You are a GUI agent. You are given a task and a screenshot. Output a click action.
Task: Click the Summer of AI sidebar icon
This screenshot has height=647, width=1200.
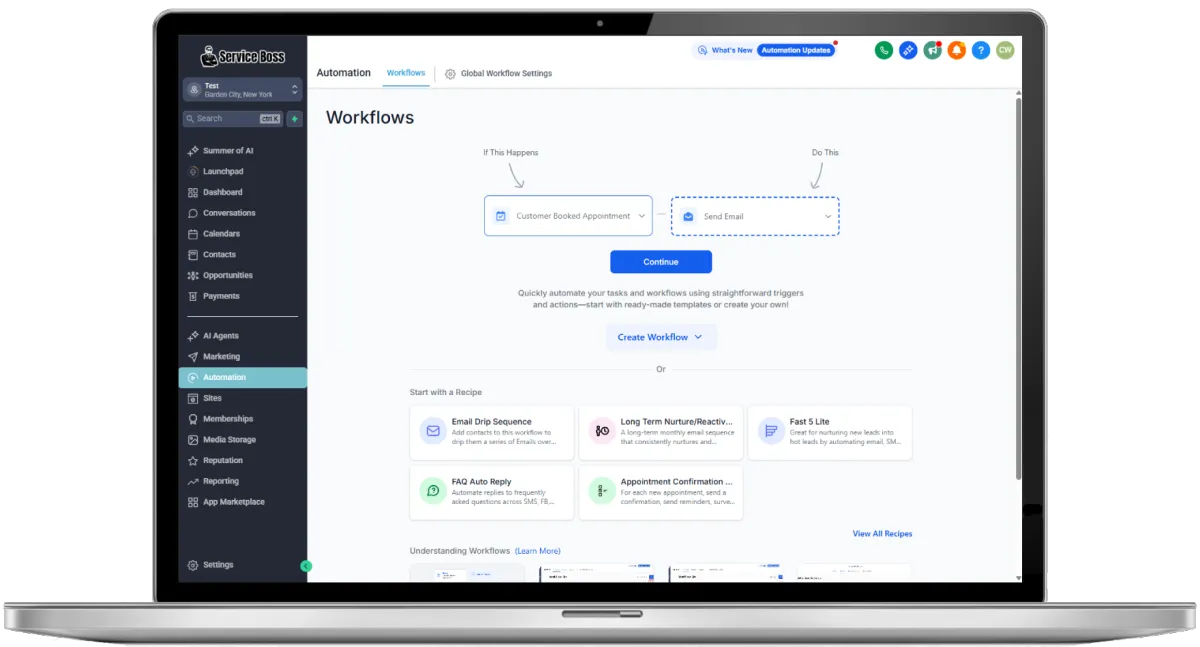pyautogui.click(x=193, y=151)
